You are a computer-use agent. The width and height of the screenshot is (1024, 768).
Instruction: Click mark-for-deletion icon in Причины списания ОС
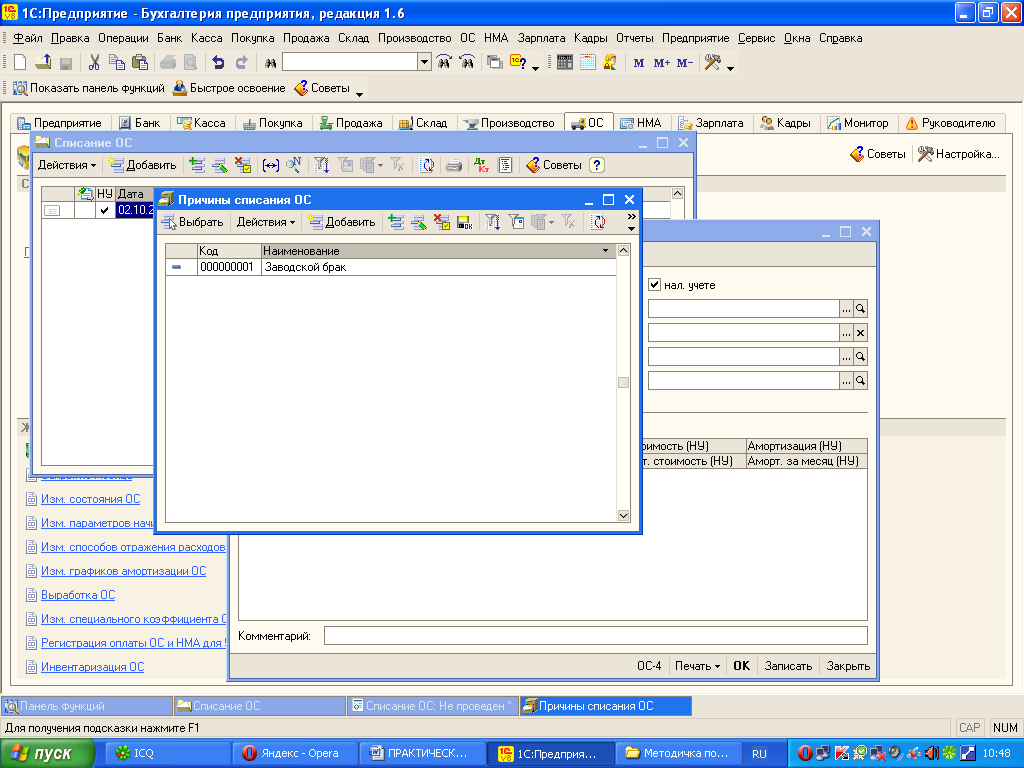(441, 222)
